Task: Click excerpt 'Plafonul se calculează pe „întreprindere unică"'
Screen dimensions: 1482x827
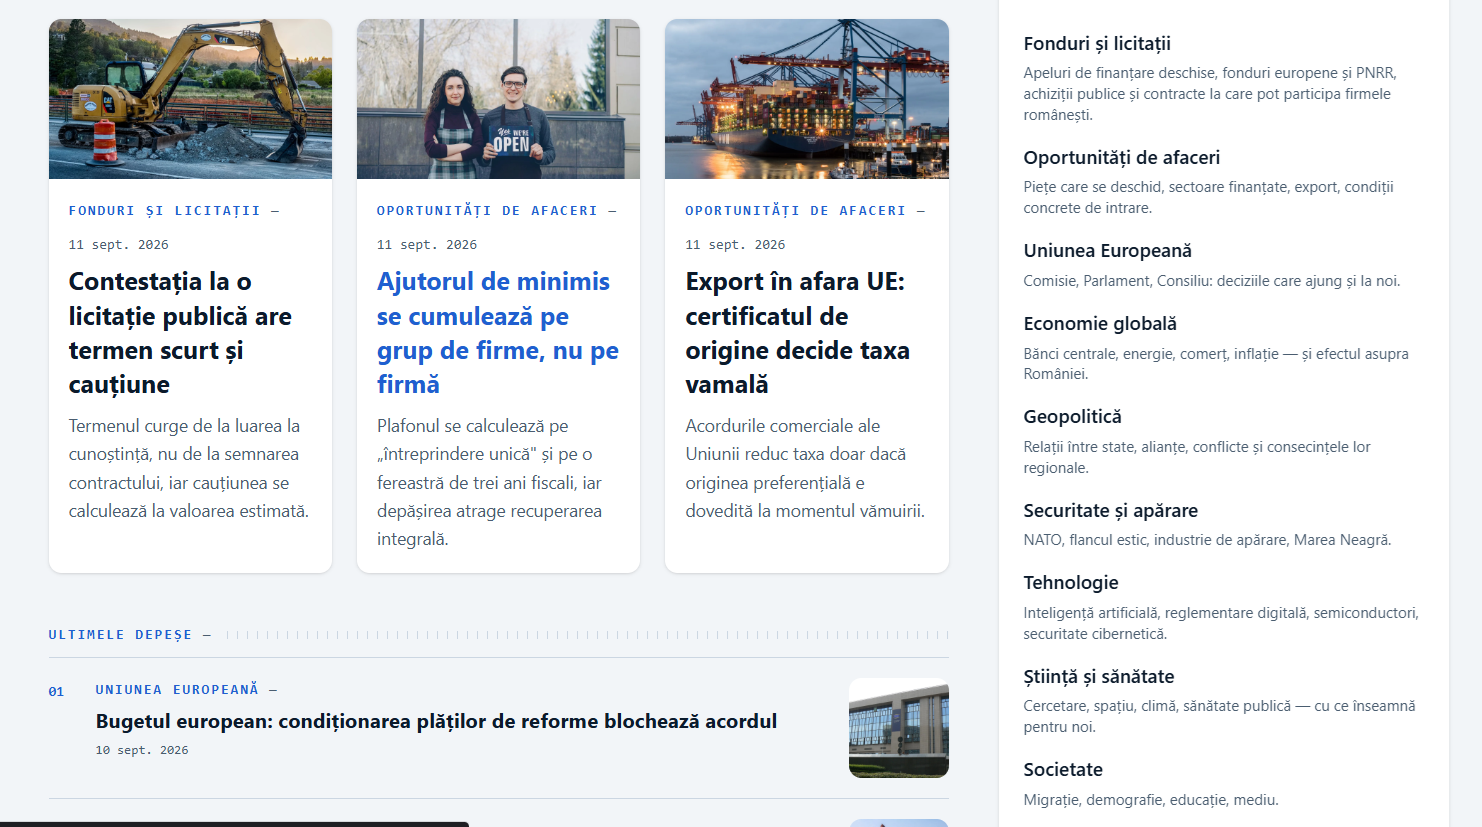Action: (490, 482)
